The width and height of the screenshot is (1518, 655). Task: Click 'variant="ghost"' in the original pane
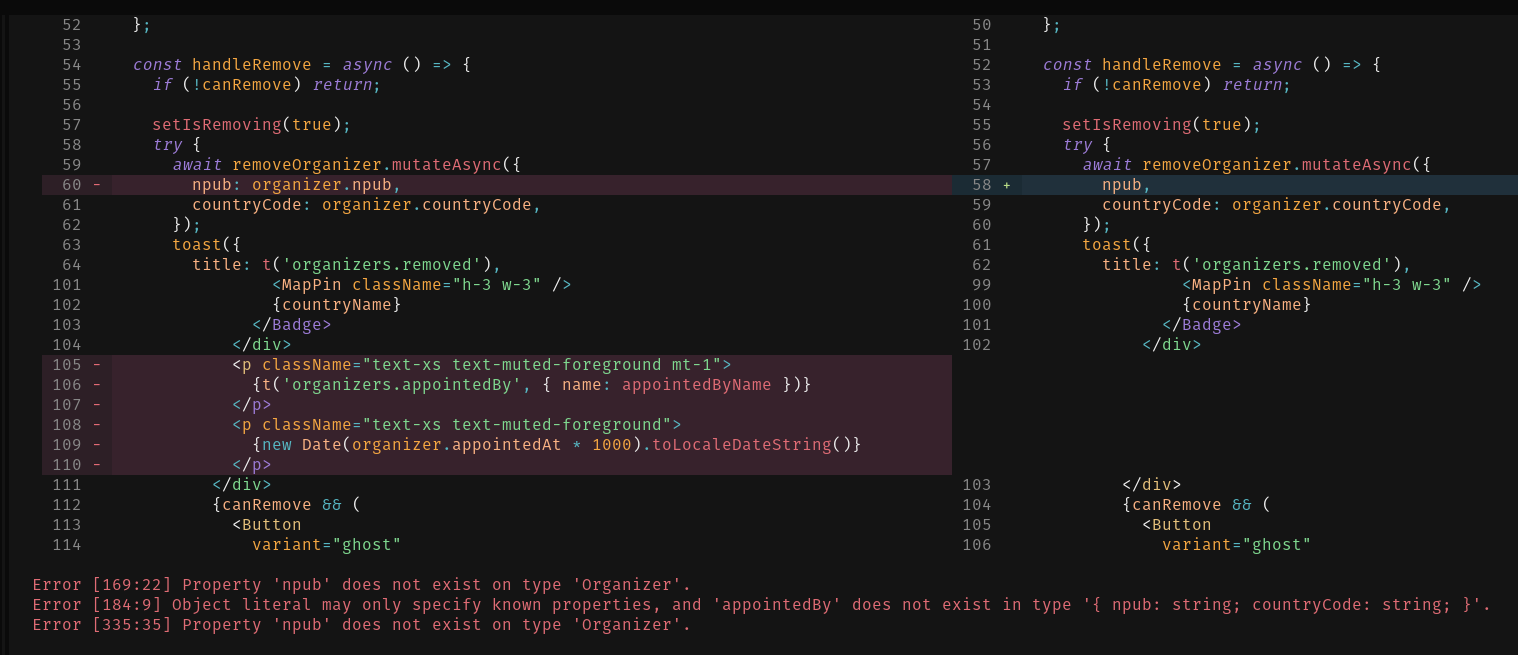point(326,545)
